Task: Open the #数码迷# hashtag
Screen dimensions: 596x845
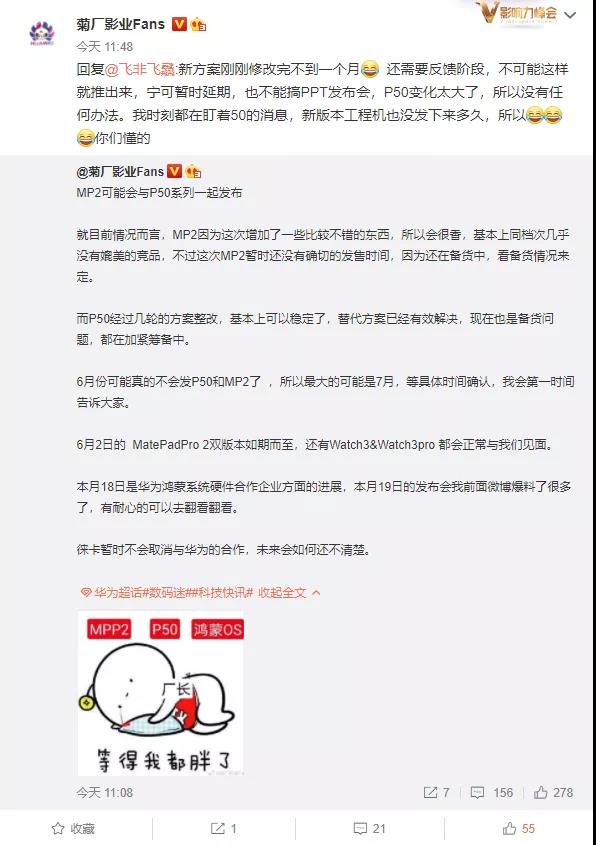Action: click(166, 593)
